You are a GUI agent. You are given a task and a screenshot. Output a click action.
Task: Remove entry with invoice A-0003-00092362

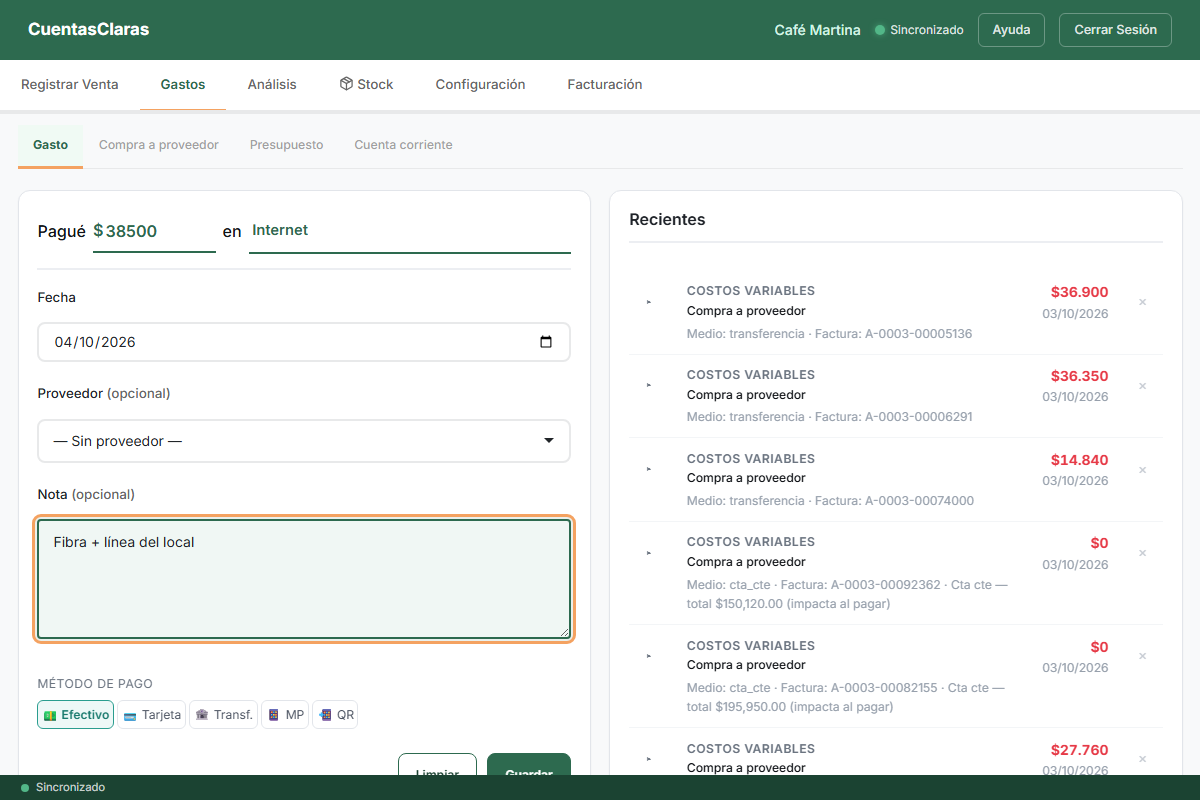click(1142, 553)
